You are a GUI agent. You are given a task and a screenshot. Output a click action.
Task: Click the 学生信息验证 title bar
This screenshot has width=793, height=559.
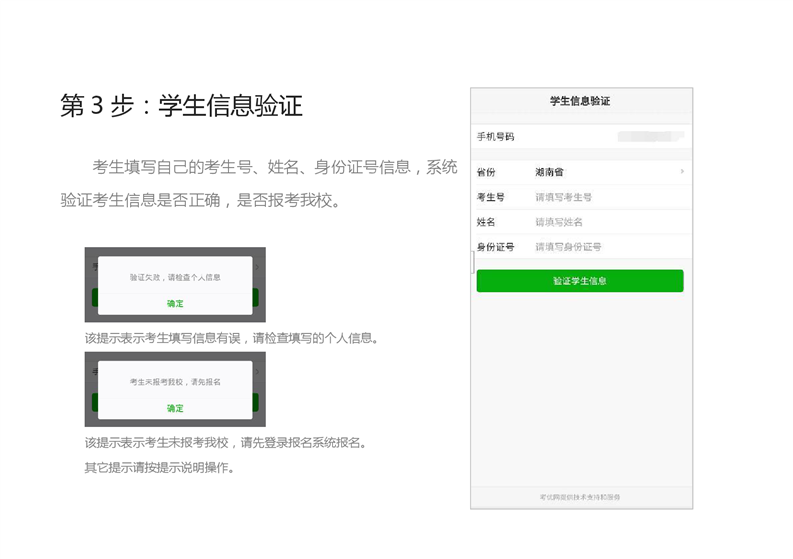point(580,102)
